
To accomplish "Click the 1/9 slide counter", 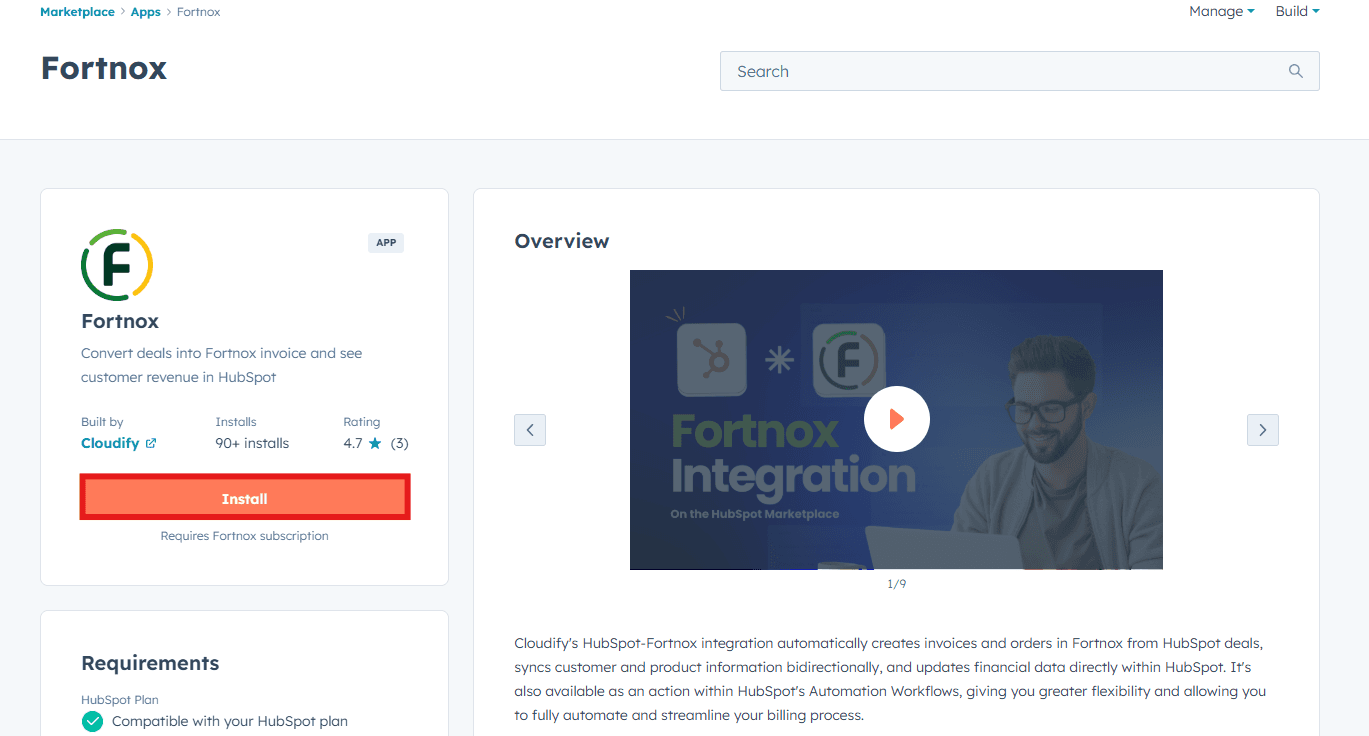I will [x=896, y=584].
